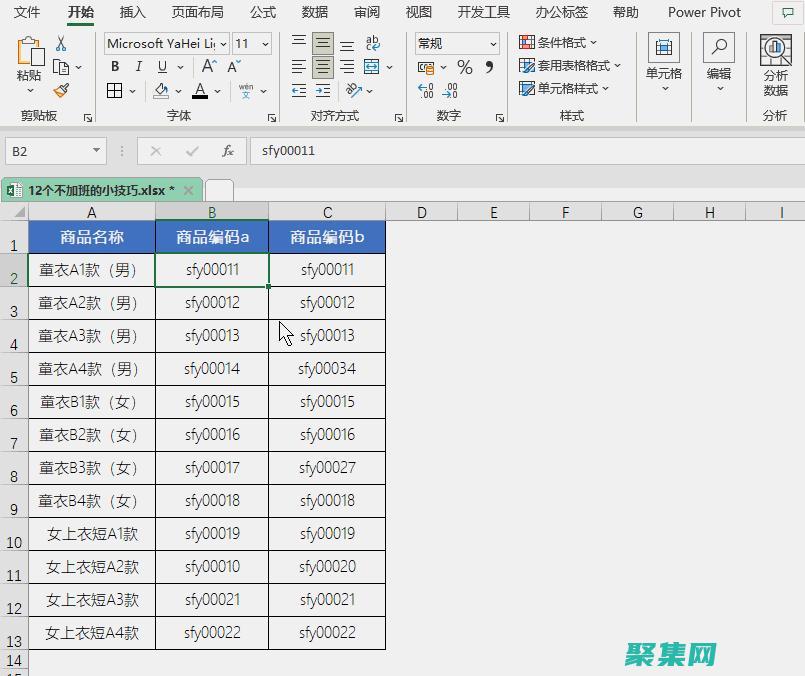The height and width of the screenshot is (676, 805).
Task: Select the cell containing sfy00034
Action: [326, 368]
